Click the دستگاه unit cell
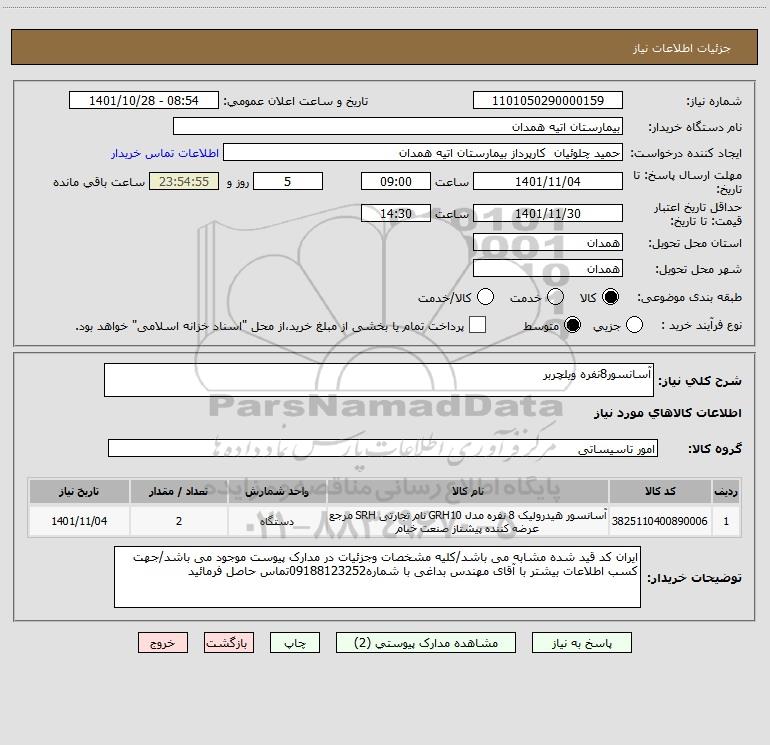The height and width of the screenshot is (745, 770). [277, 521]
